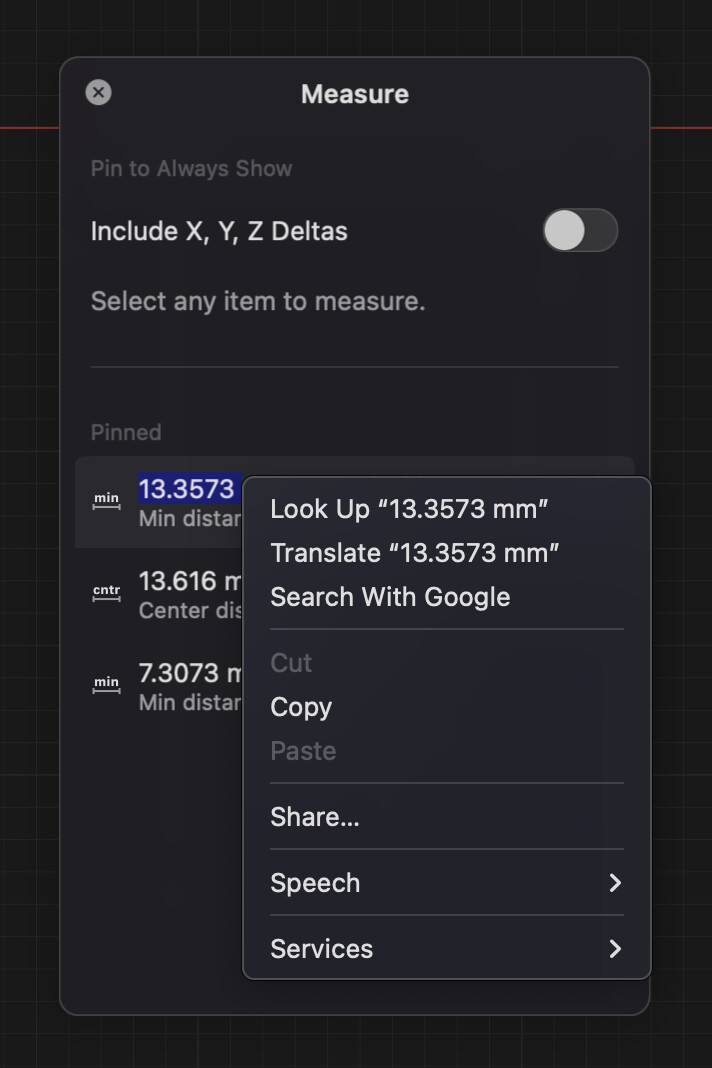Click the cntr center distance icon
The width and height of the screenshot is (712, 1068).
(106, 593)
